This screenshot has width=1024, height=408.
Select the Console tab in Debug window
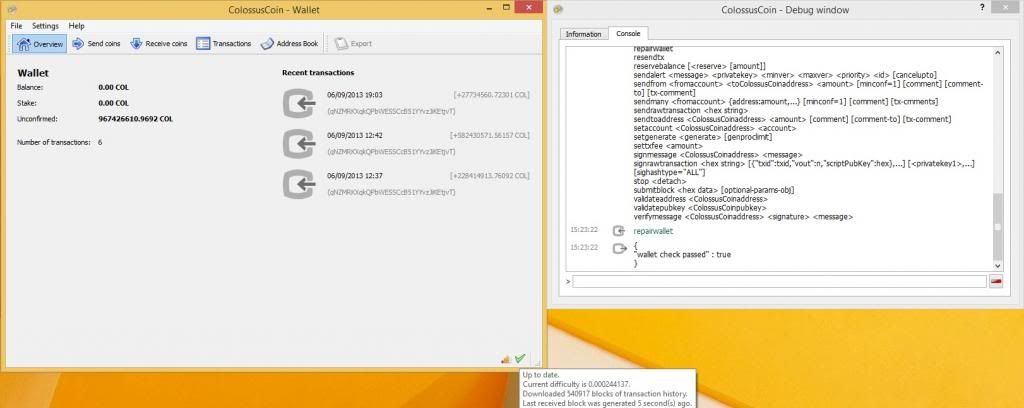click(x=628, y=33)
